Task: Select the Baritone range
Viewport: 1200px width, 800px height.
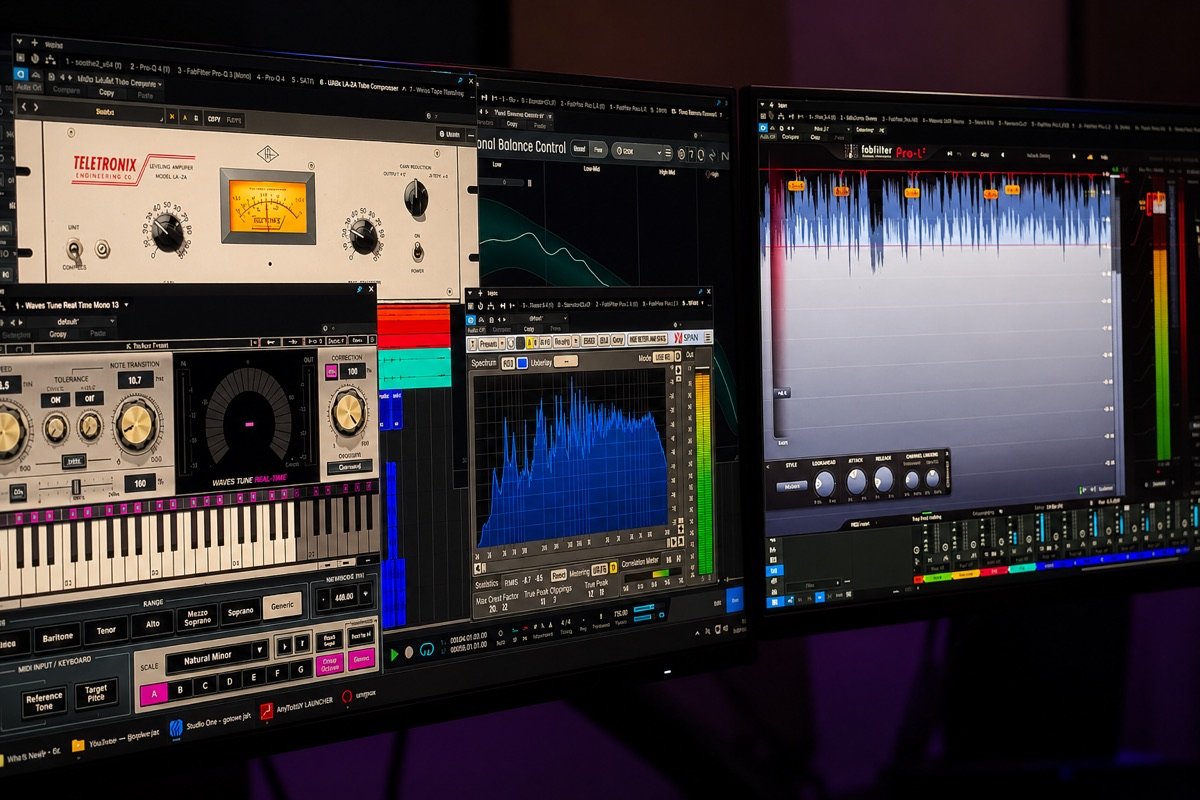Action: [56, 637]
